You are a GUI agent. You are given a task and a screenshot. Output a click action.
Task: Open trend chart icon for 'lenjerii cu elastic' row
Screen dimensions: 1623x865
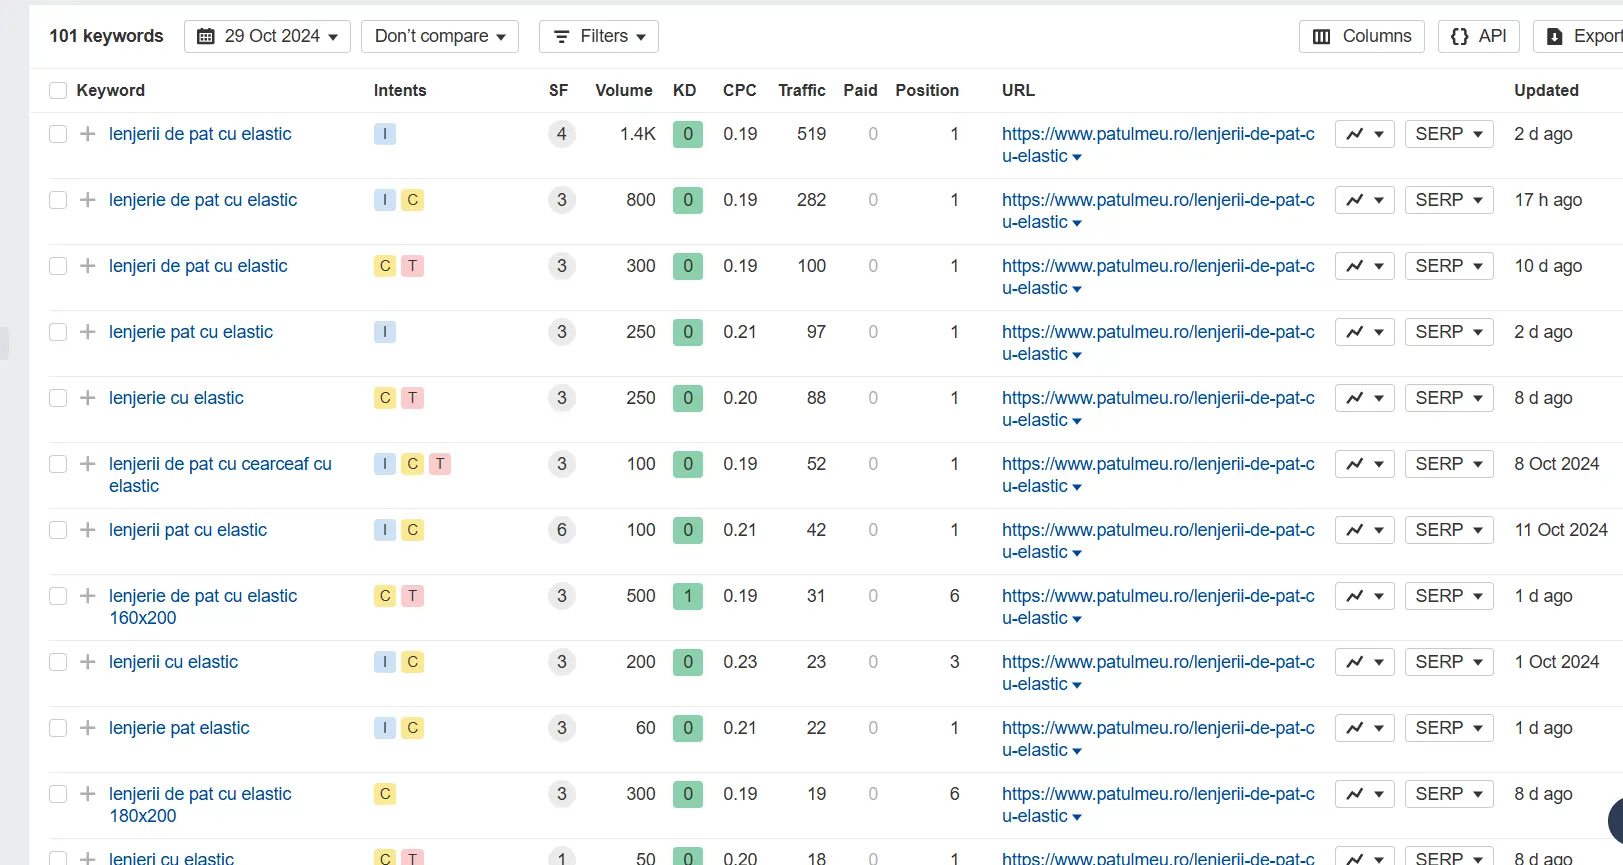coord(1364,662)
